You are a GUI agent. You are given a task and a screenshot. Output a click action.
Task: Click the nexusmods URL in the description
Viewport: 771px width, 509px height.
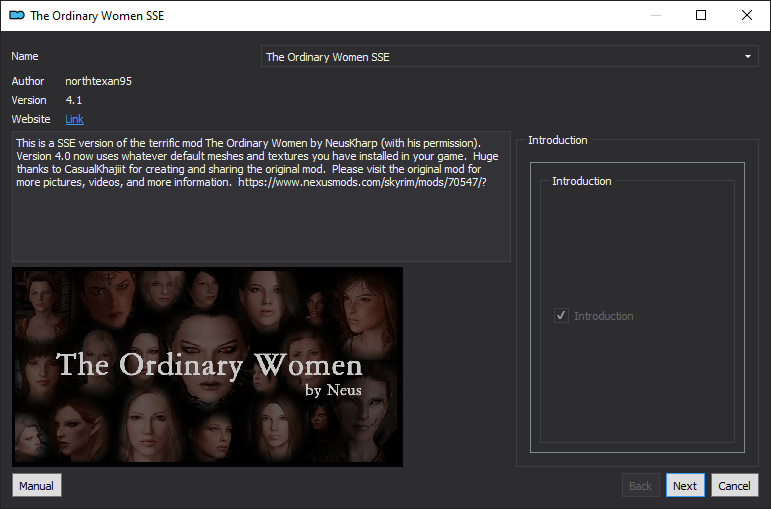pyautogui.click(x=362, y=182)
